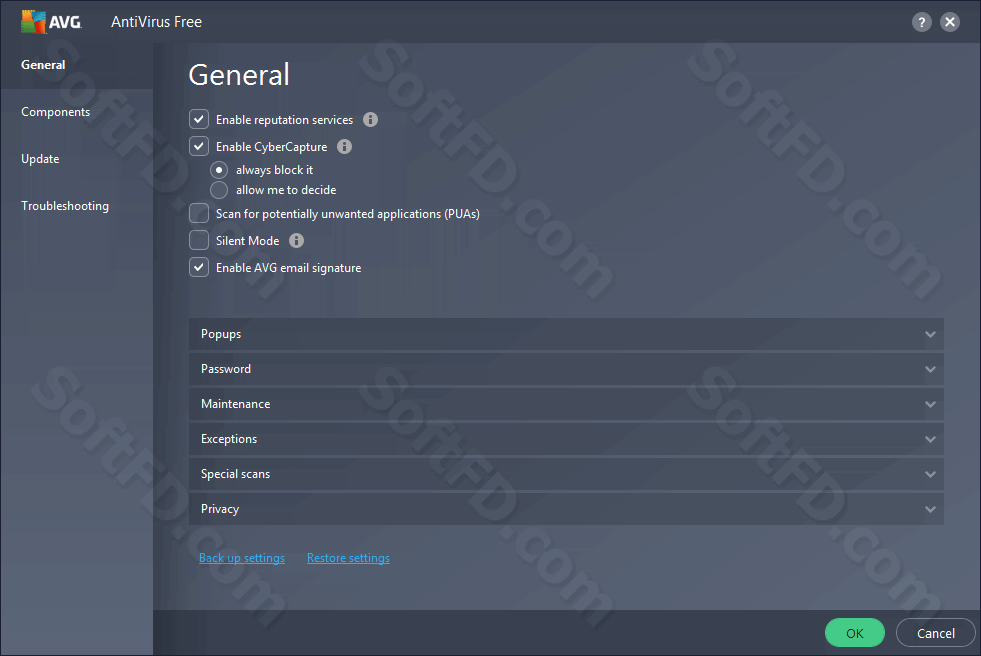Click the 'General' page heading
The height and width of the screenshot is (656, 981).
239,75
